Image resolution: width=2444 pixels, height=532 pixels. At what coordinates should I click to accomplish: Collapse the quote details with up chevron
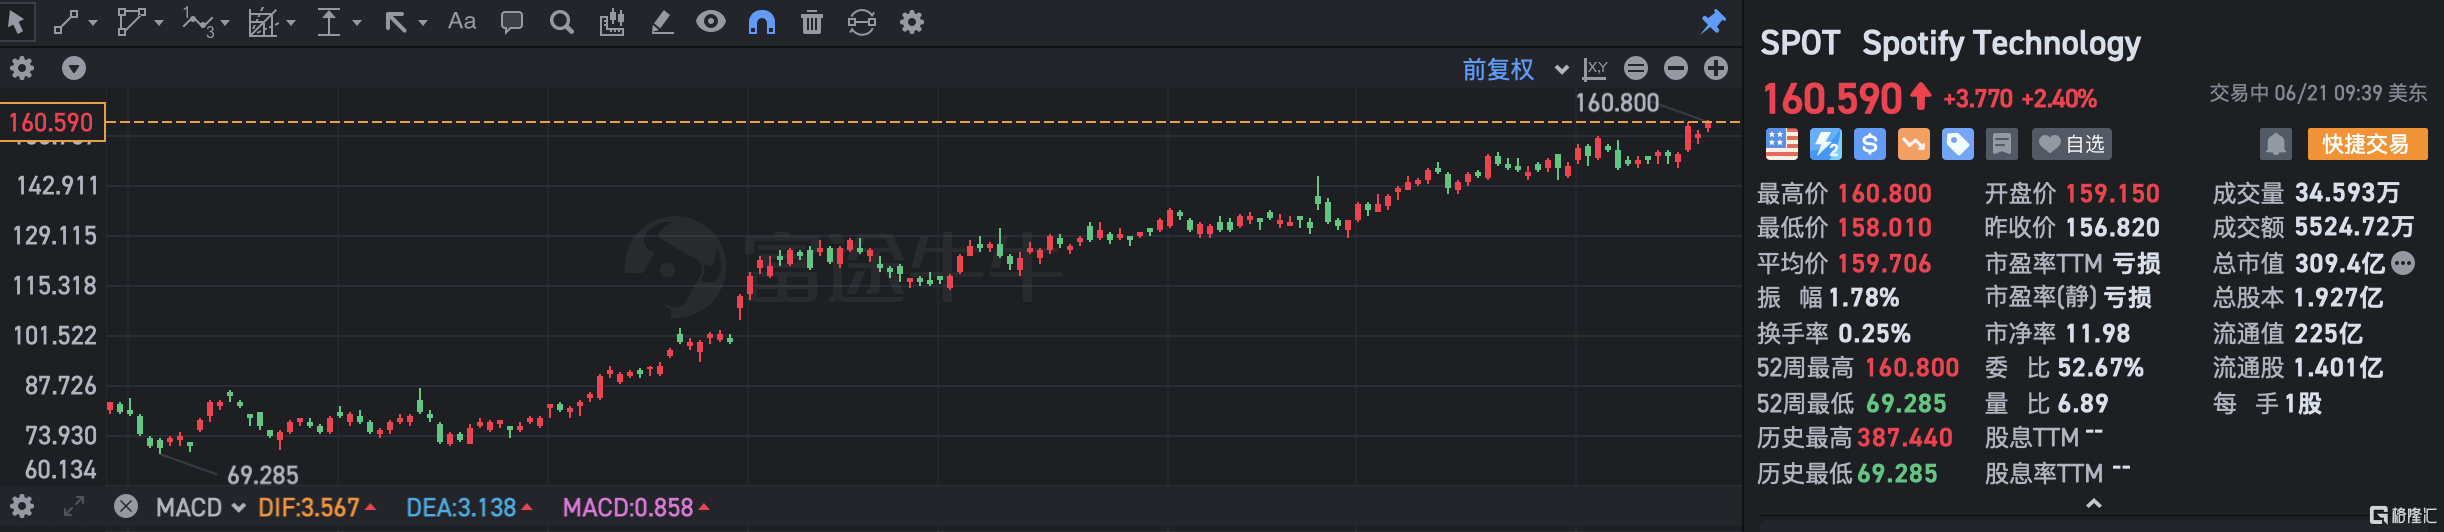(x=2093, y=504)
